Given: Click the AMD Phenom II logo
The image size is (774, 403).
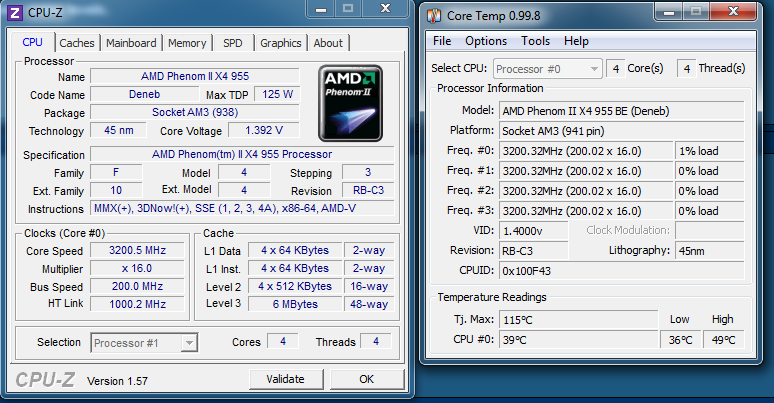Looking at the screenshot, I should coord(350,103).
